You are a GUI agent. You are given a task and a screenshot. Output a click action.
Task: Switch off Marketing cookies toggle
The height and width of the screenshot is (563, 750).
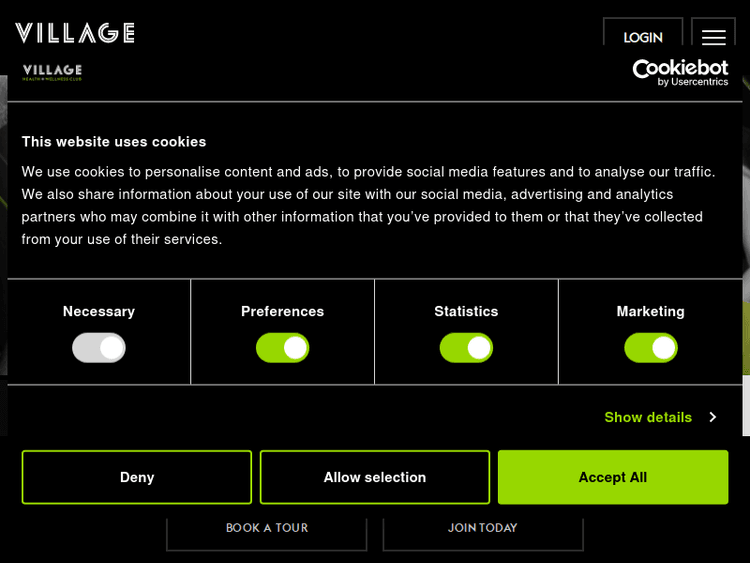tap(651, 348)
